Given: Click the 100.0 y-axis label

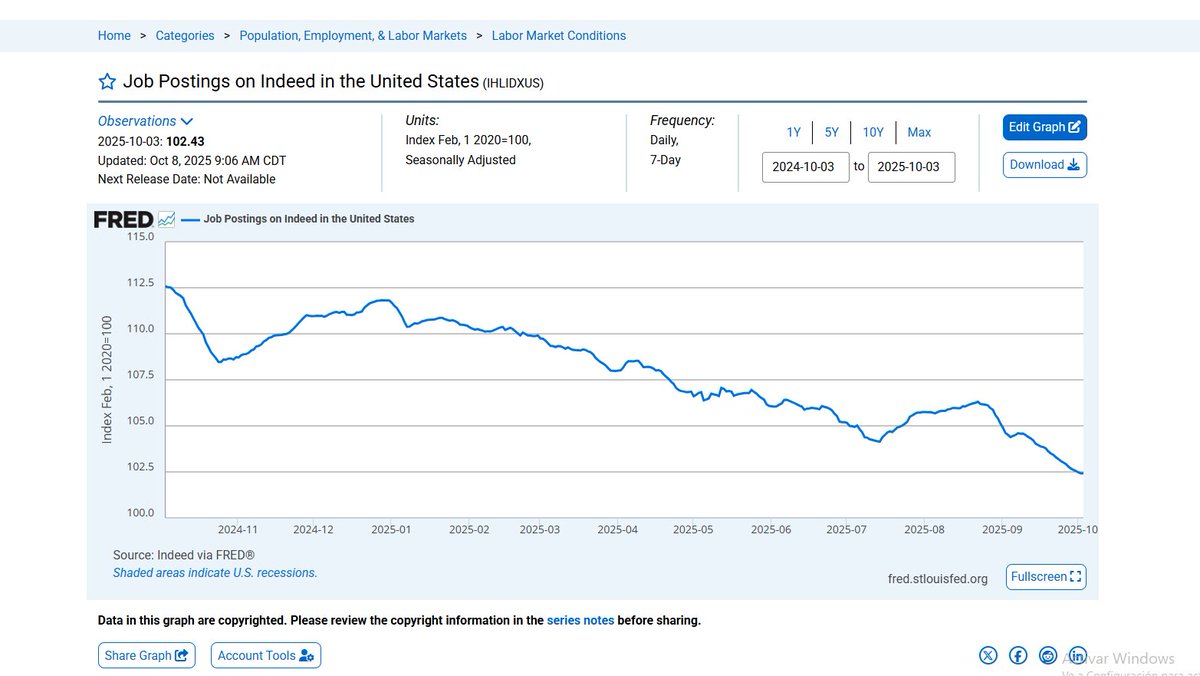Looking at the screenshot, I should coord(140,513).
